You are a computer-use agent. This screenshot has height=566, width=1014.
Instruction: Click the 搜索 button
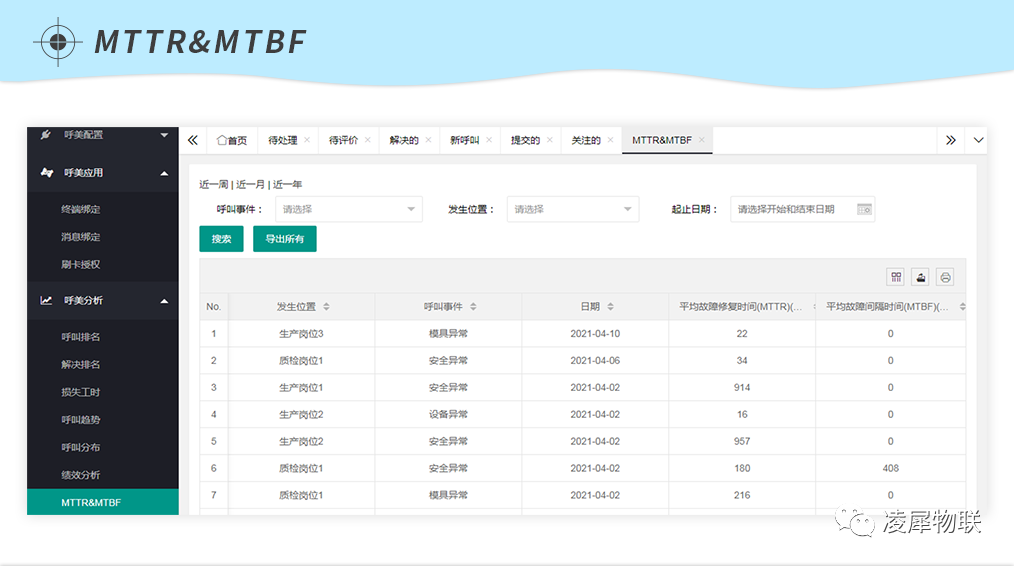pos(221,239)
